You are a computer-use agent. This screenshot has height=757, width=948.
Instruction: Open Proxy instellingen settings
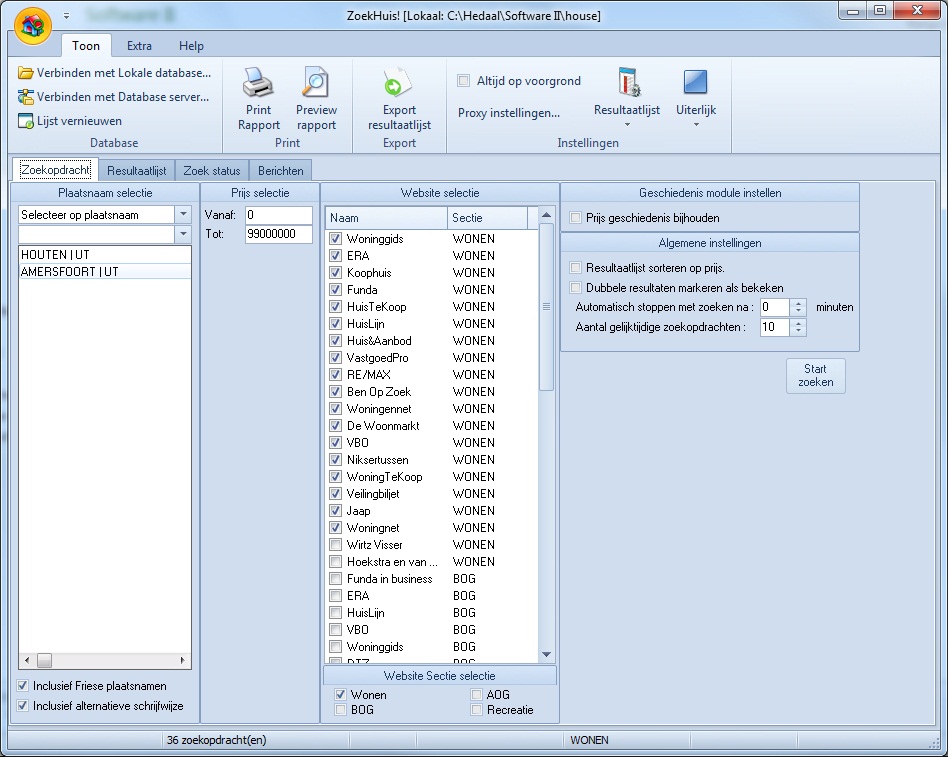point(509,113)
